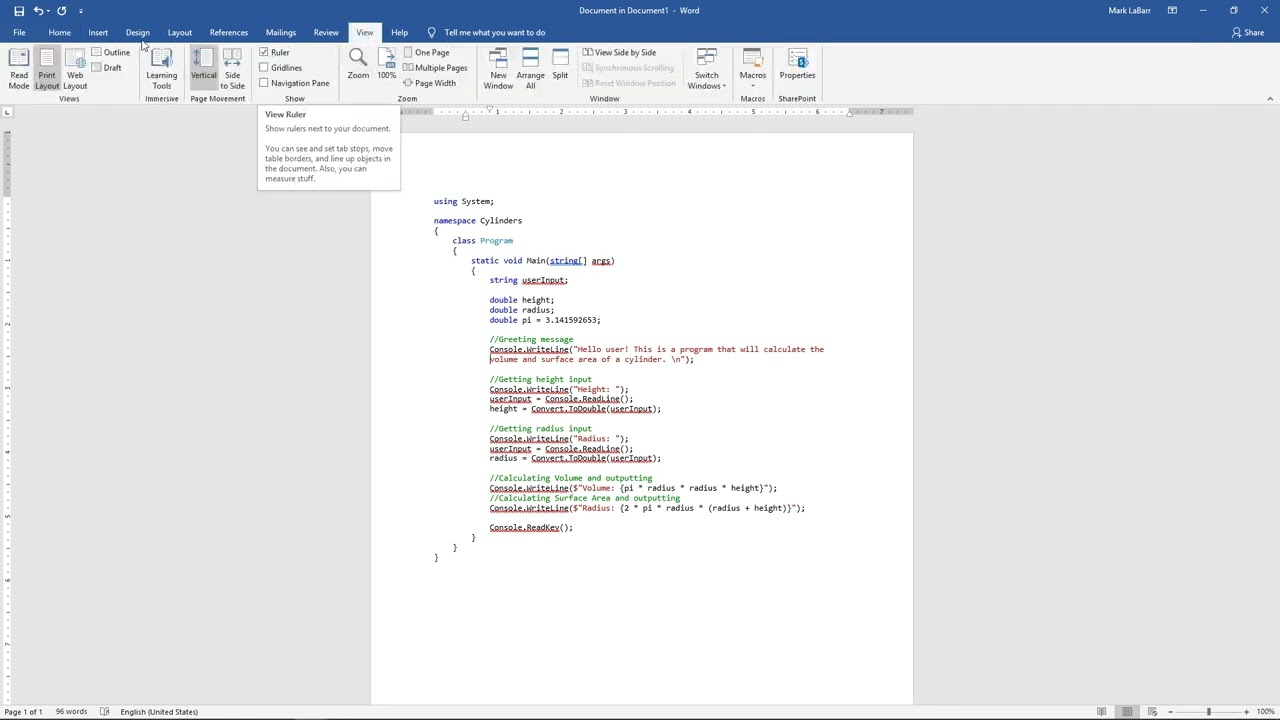This screenshot has height=720, width=1280.
Task: Select Print Layout view in ribbon
Action: tap(47, 69)
